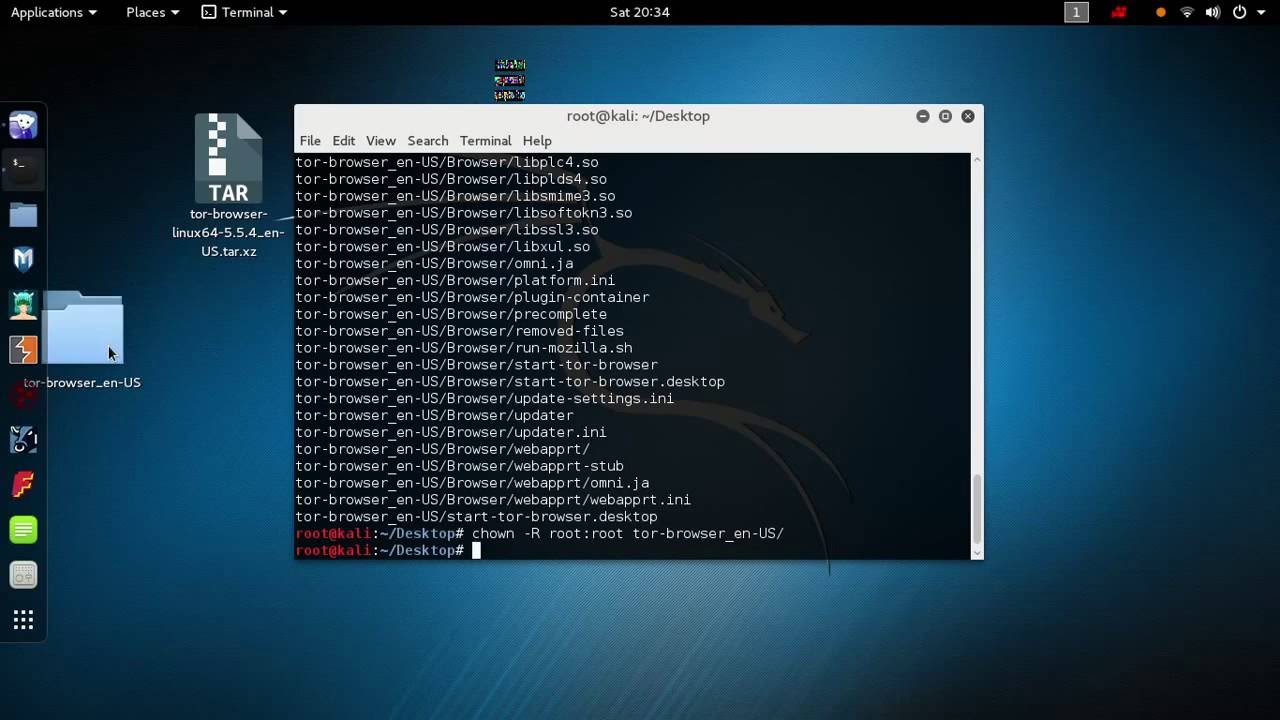The width and height of the screenshot is (1280, 720).
Task: Close the terminal window
Action: [x=968, y=116]
